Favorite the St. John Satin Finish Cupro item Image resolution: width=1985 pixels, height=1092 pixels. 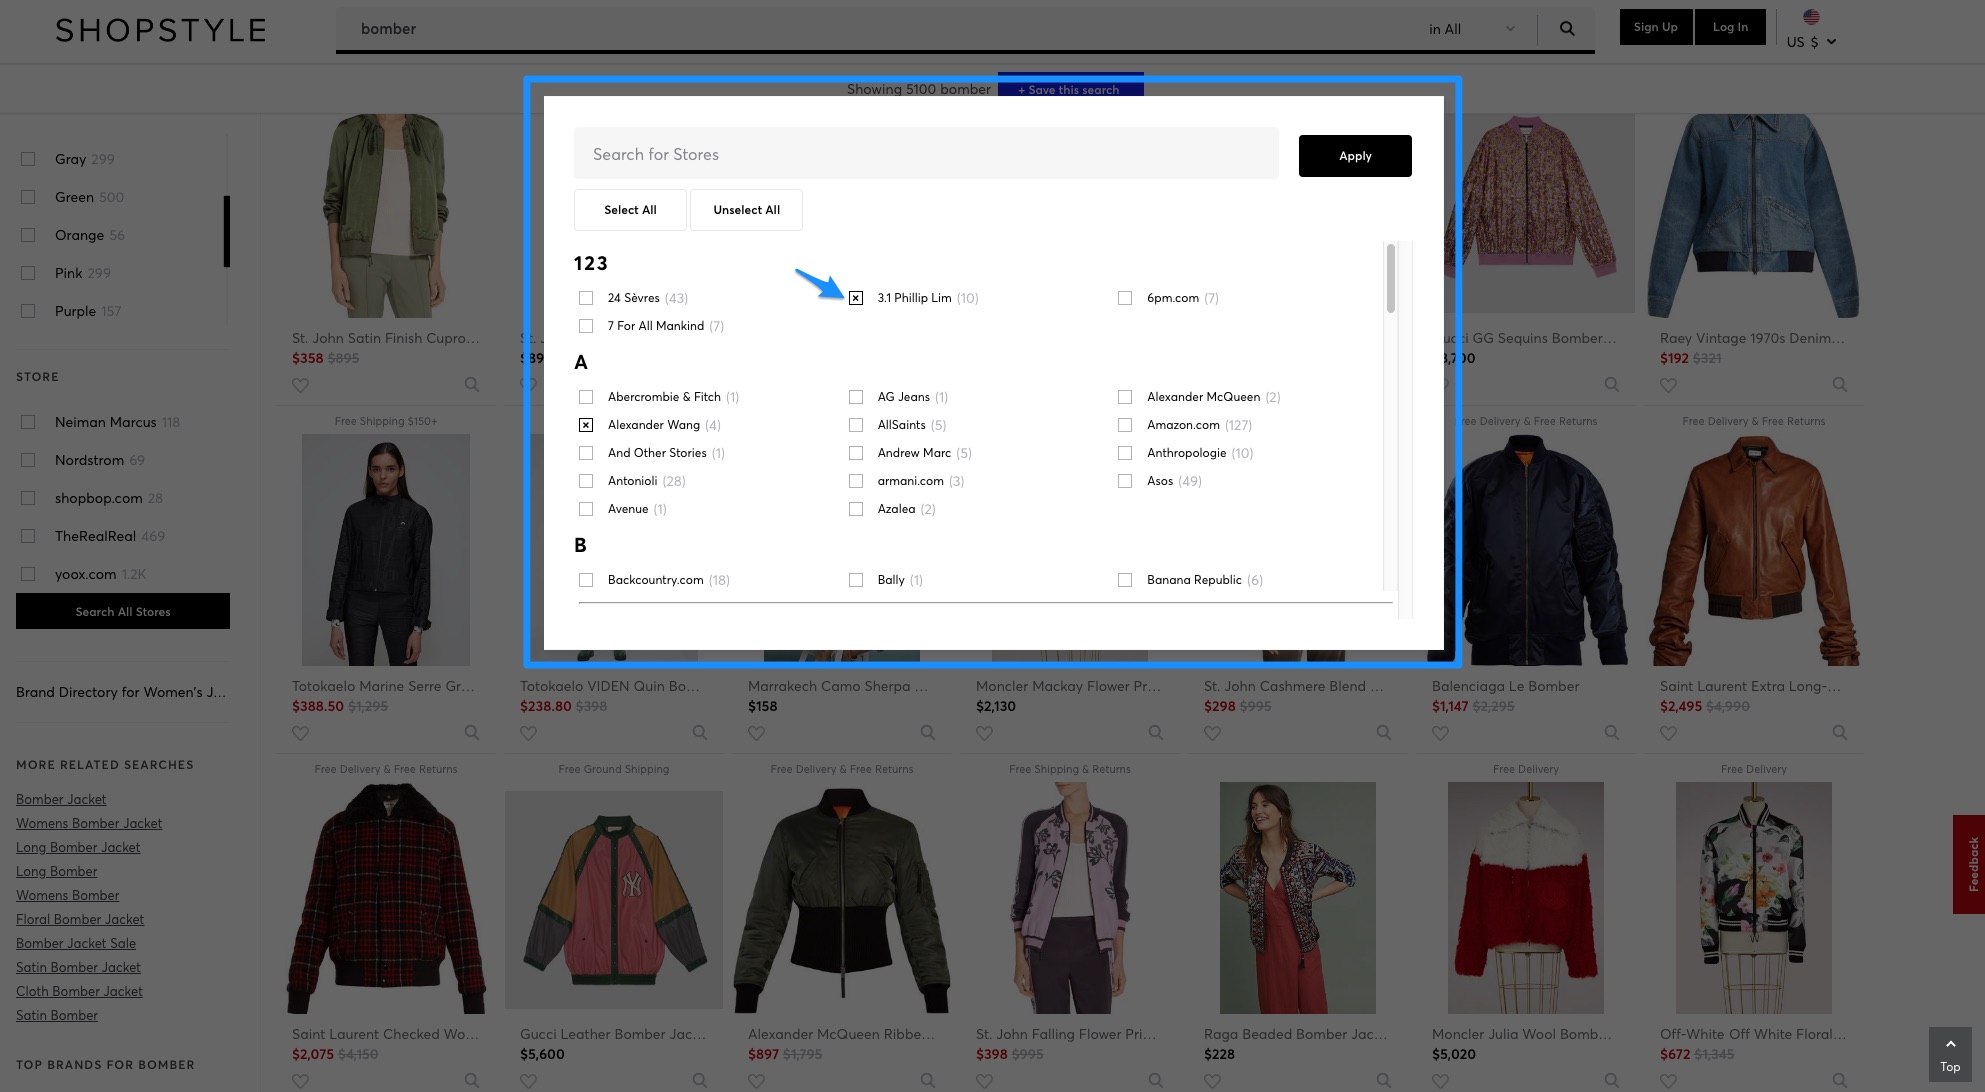(x=300, y=385)
